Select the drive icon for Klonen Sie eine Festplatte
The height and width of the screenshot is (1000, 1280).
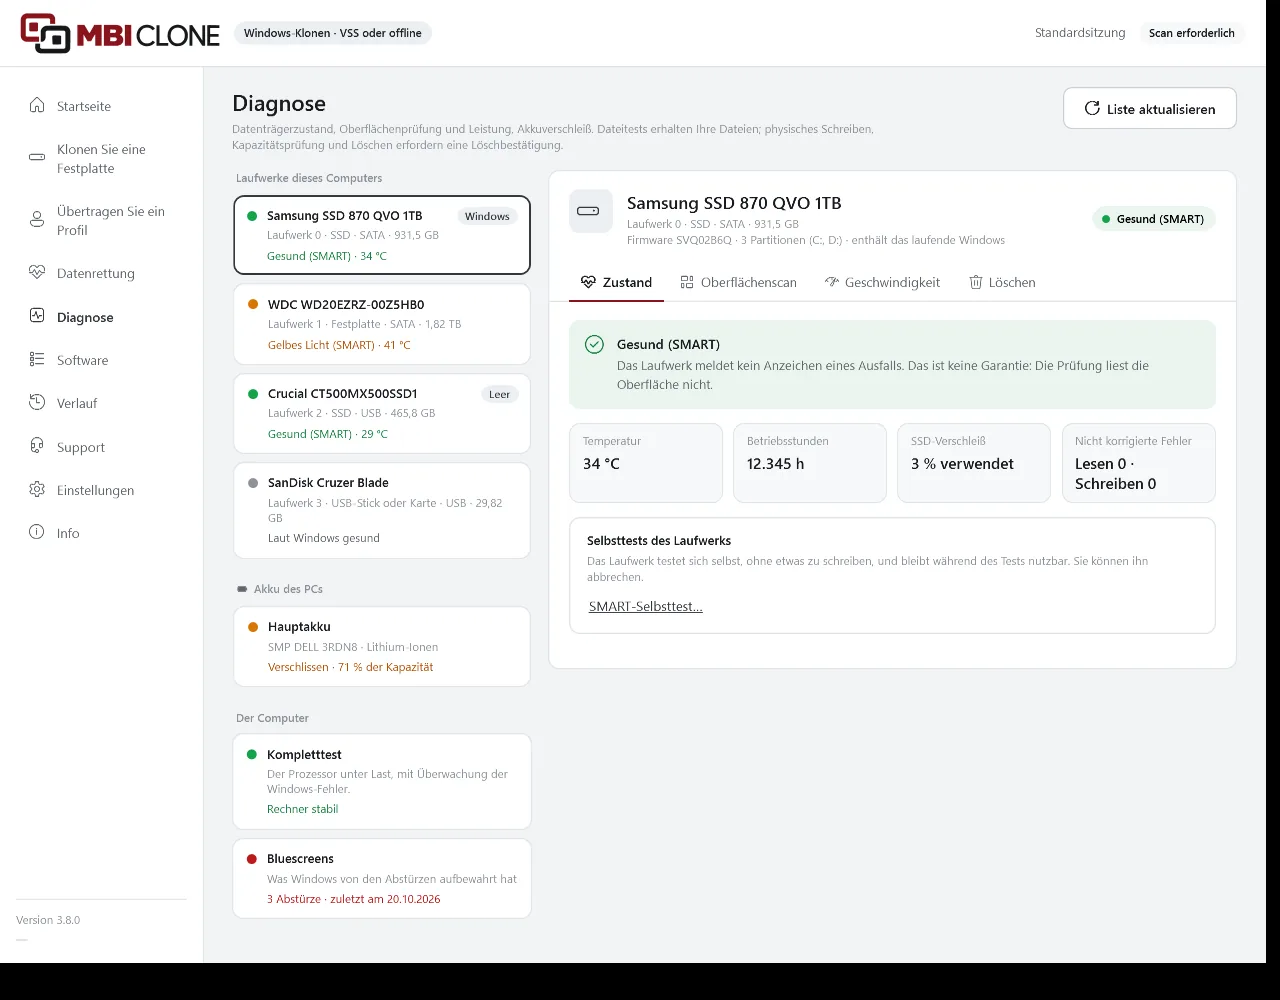point(37,158)
